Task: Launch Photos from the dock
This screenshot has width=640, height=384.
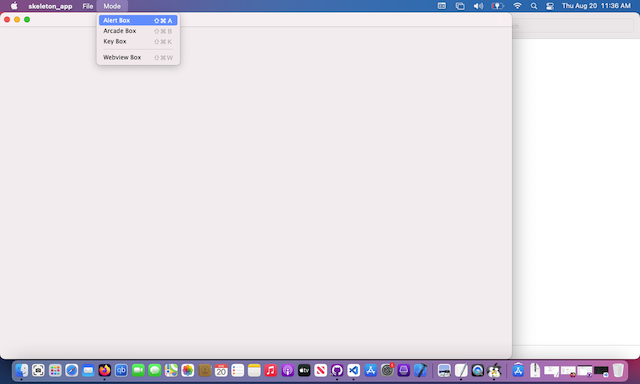Action: [x=188, y=371]
